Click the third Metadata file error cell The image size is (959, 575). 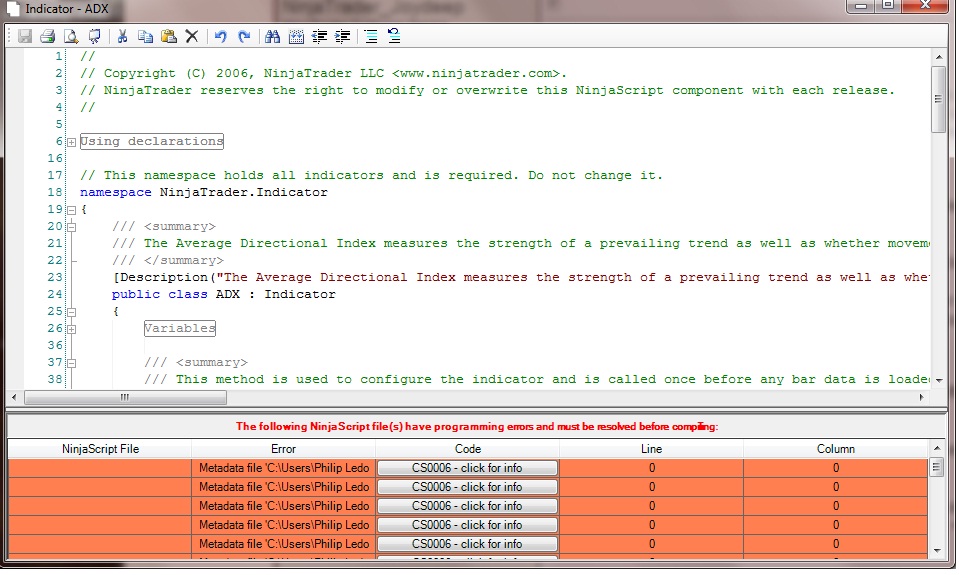[284, 506]
